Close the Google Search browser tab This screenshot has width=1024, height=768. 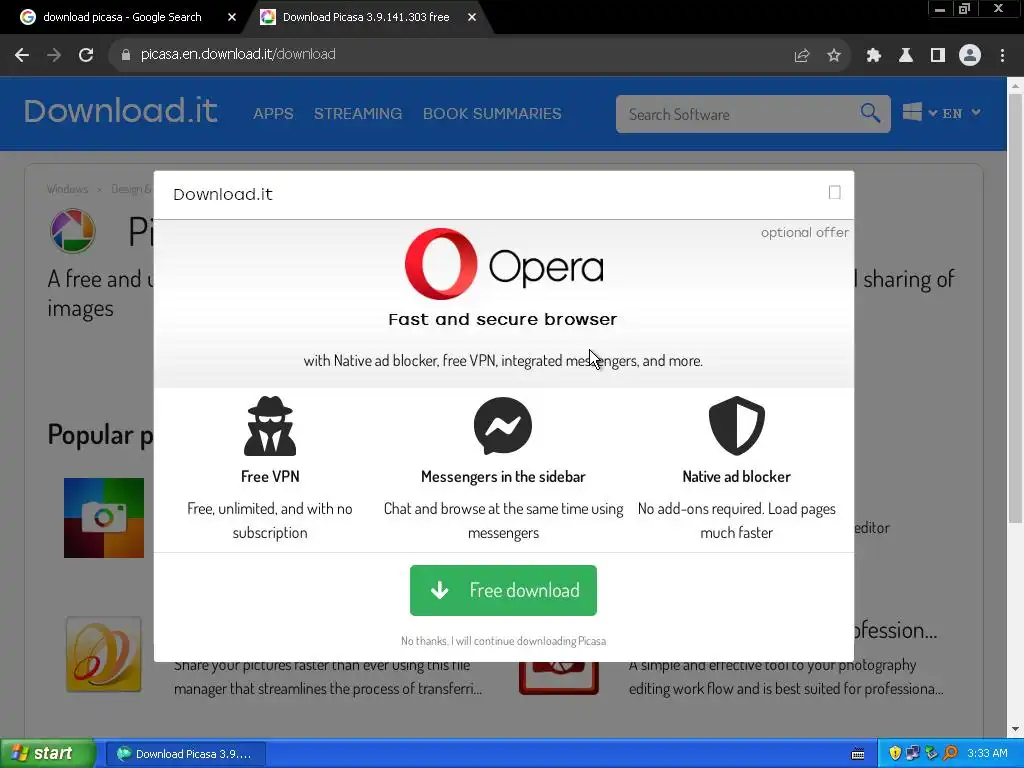232,17
